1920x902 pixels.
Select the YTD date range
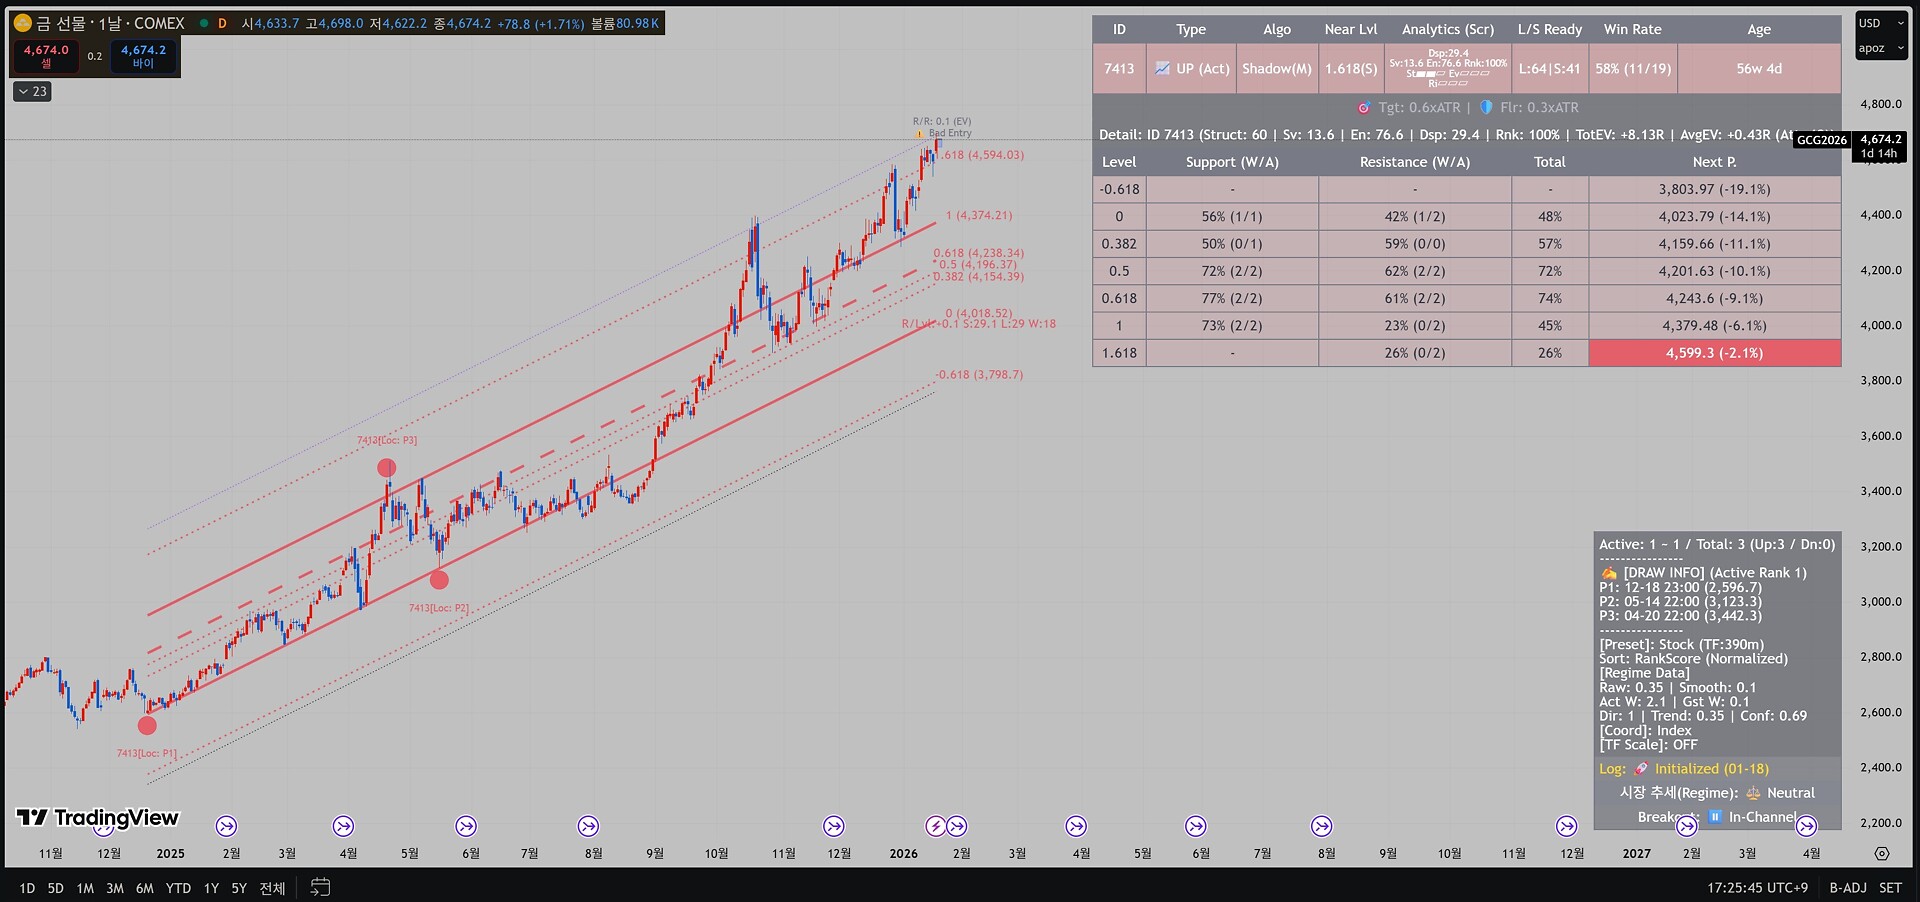point(178,888)
